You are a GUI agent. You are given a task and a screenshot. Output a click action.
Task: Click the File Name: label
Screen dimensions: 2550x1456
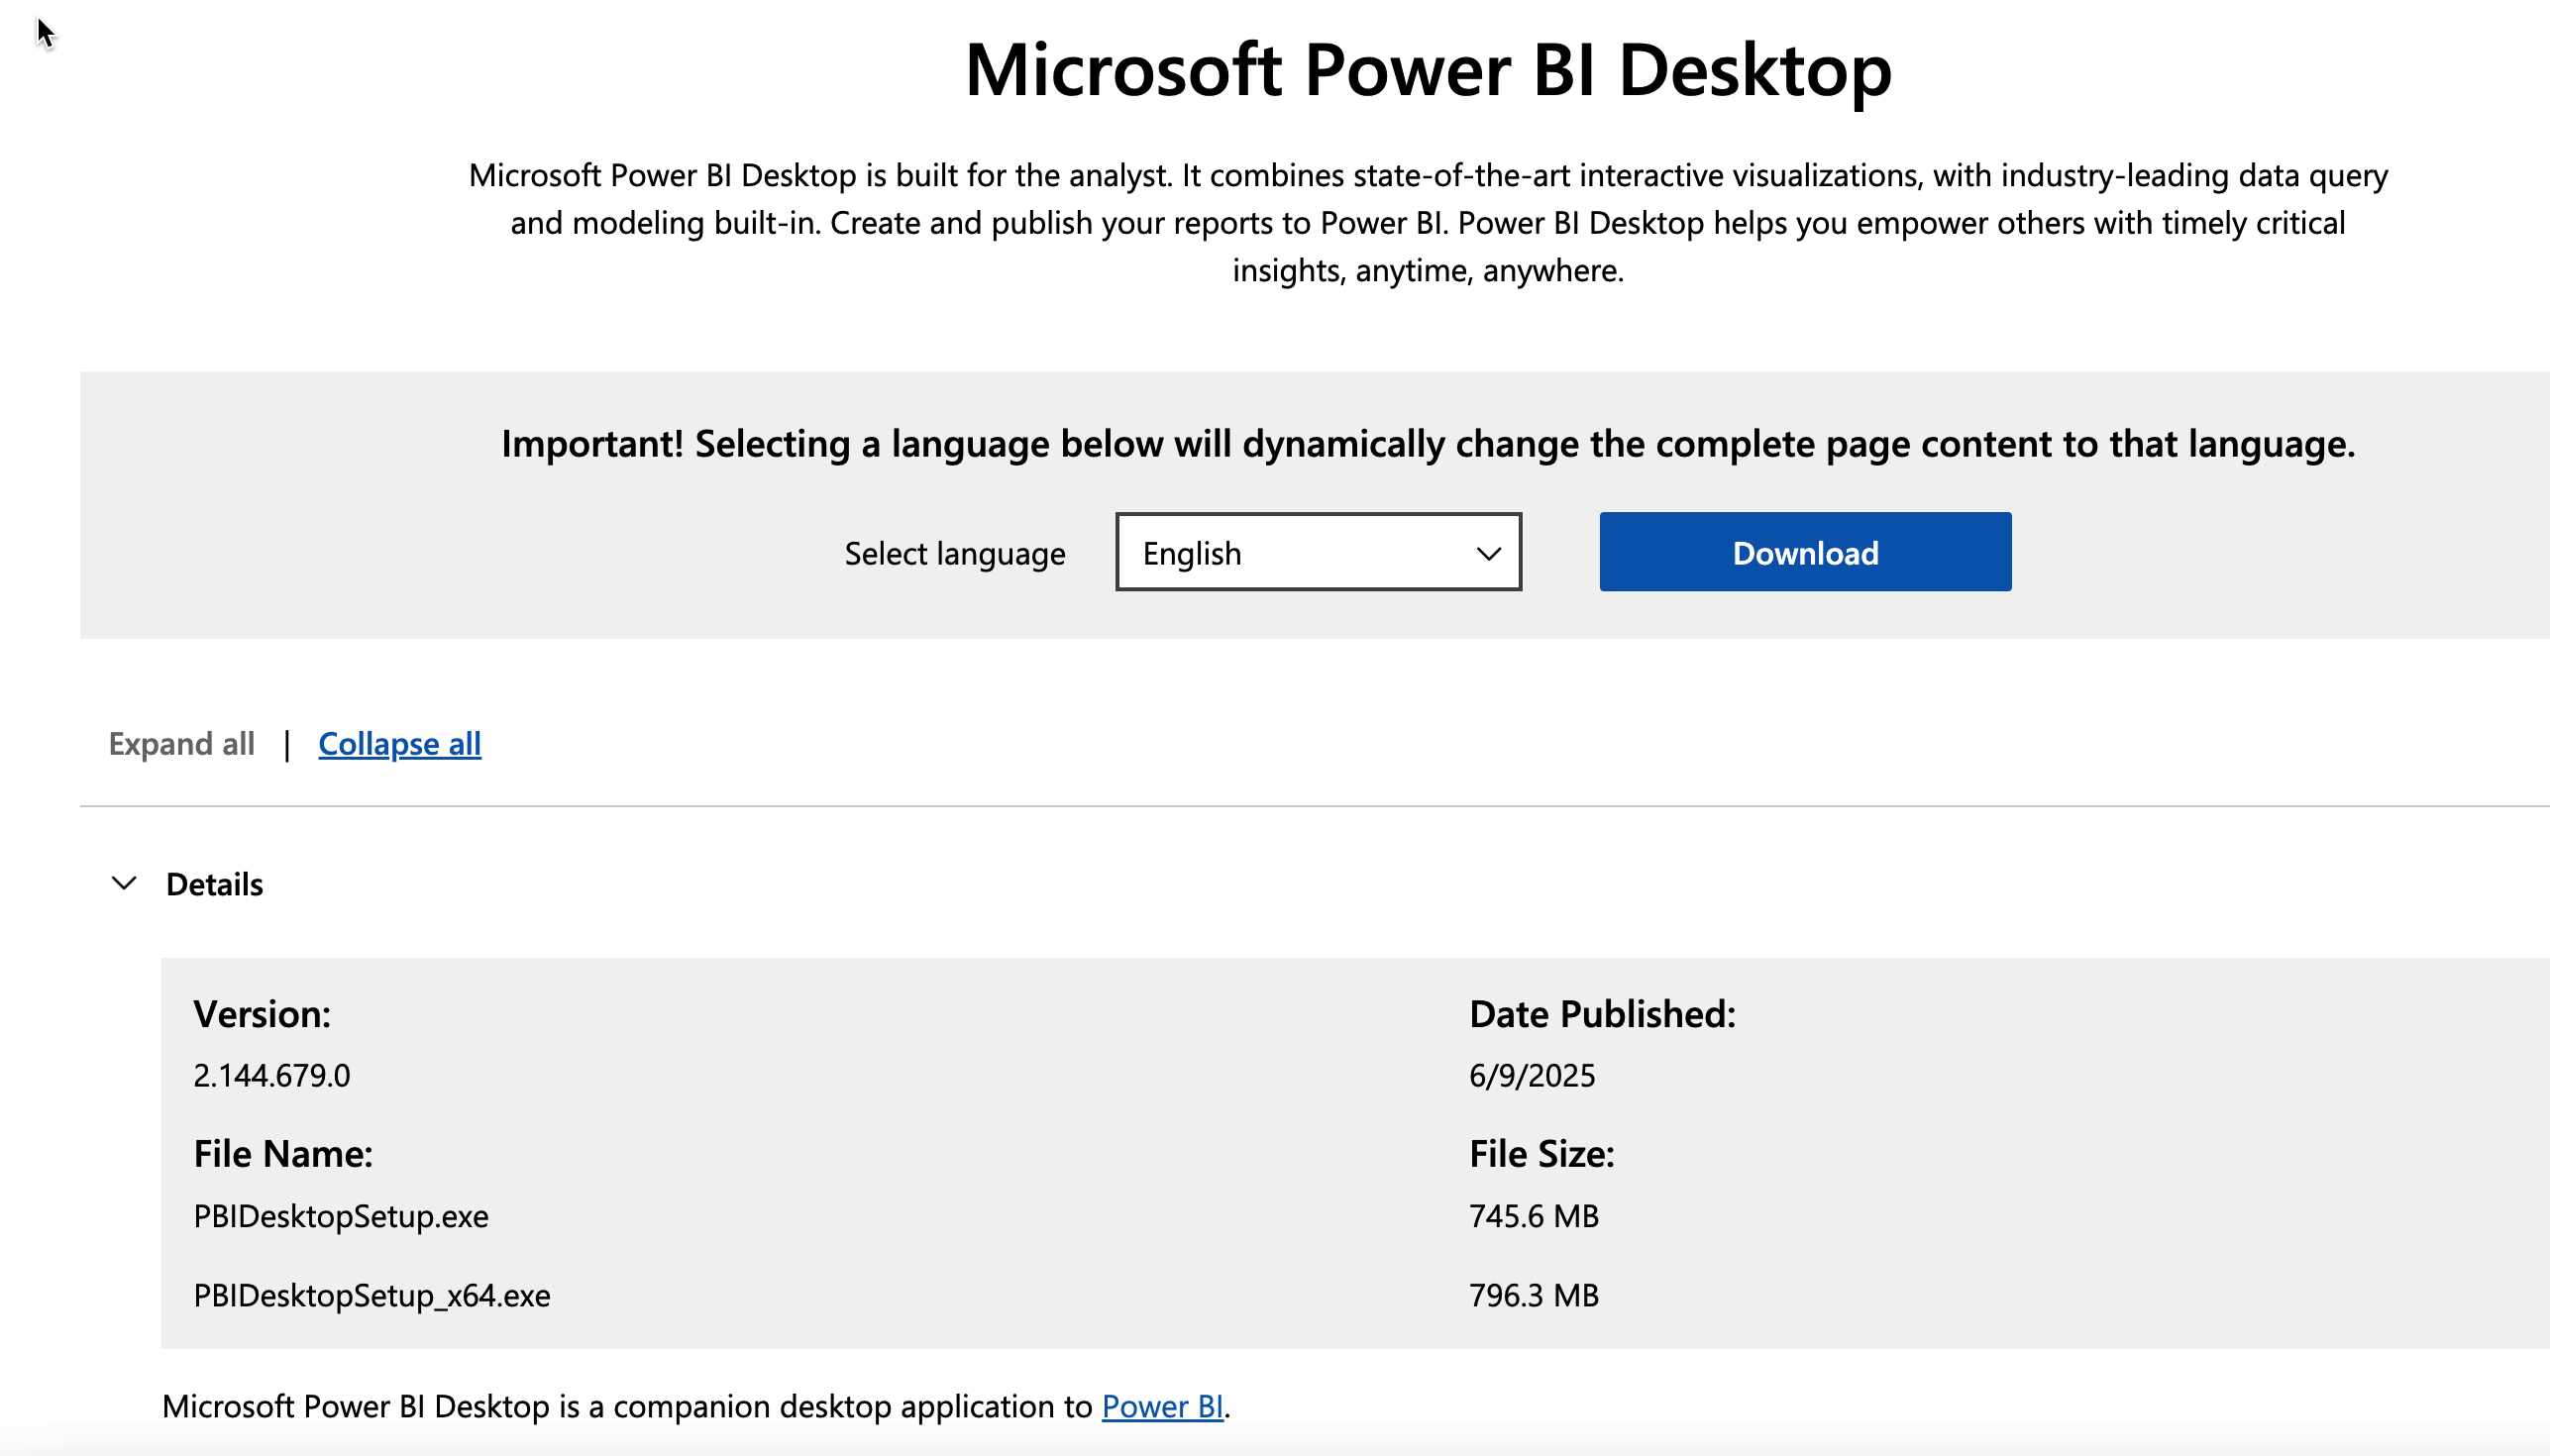(283, 1154)
